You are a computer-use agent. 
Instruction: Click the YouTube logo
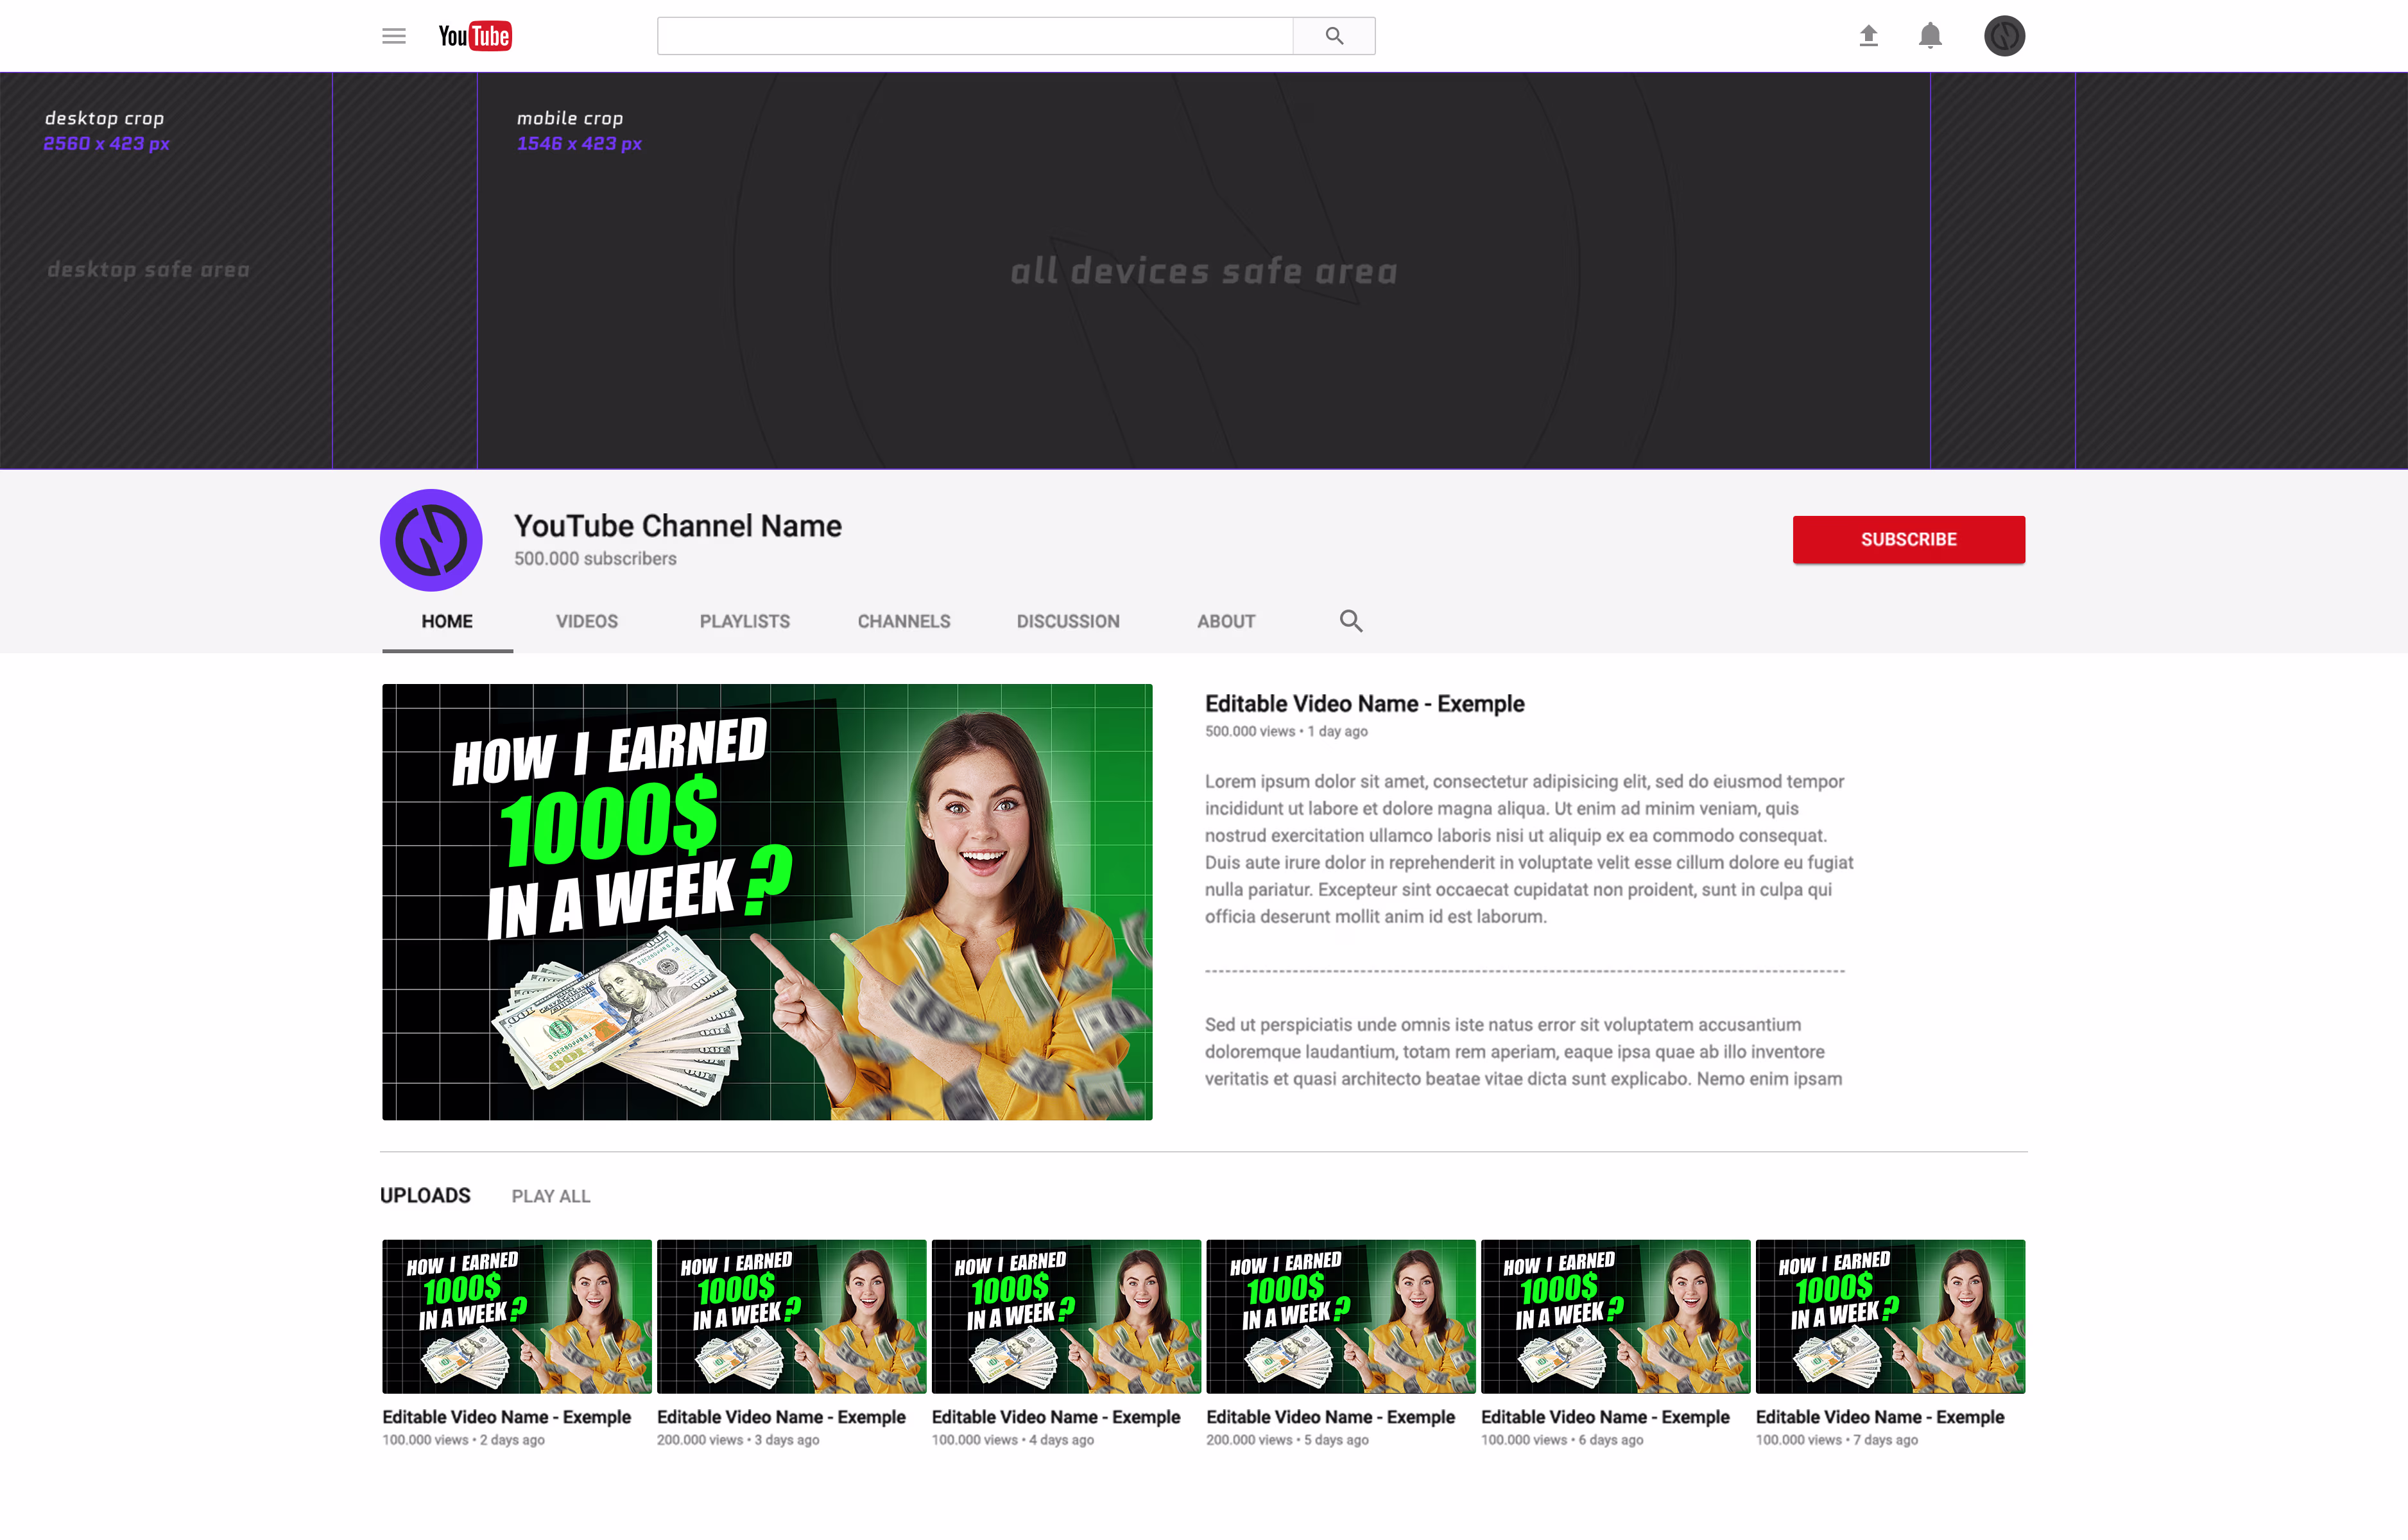click(x=475, y=36)
